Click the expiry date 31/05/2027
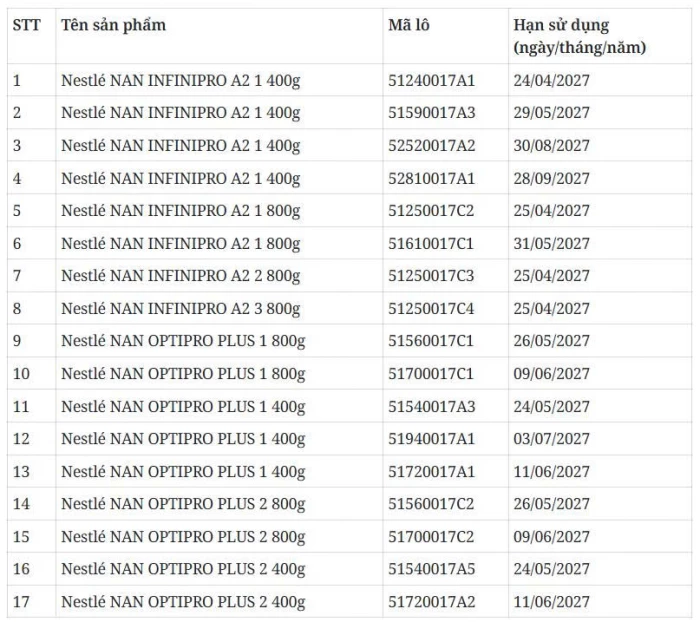 (x=552, y=243)
